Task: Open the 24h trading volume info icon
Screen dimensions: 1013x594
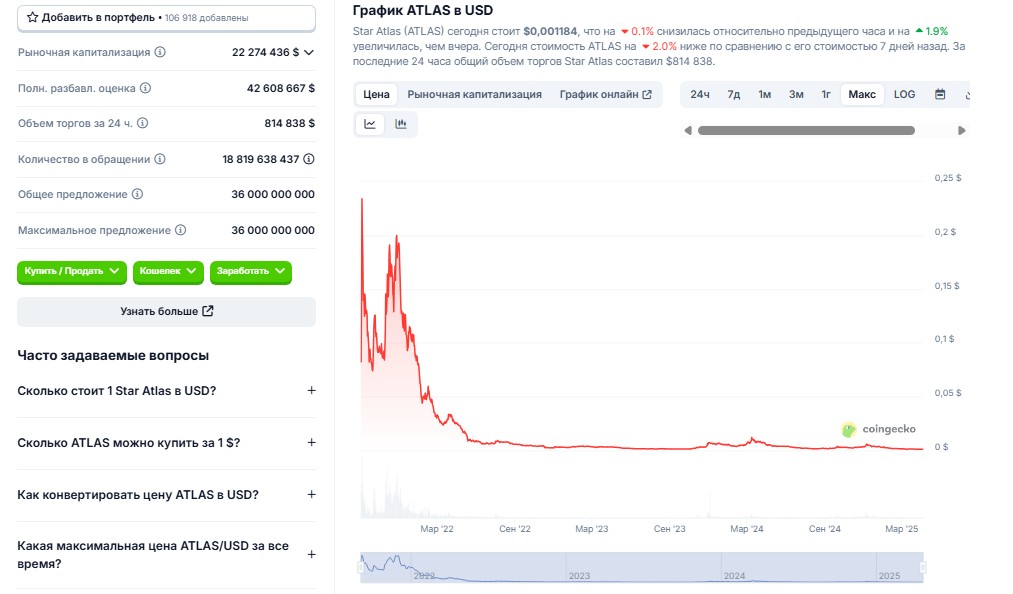Action: 142,123
